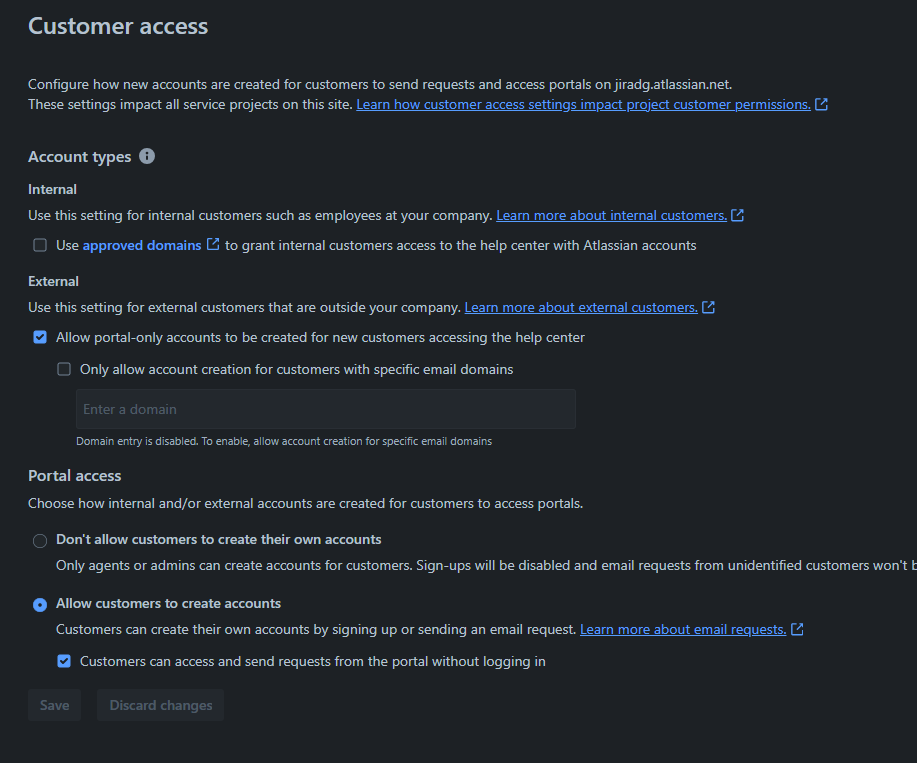Click external-link icon beside internal customers link
Image resolution: width=917 pixels, height=763 pixels.
click(737, 215)
